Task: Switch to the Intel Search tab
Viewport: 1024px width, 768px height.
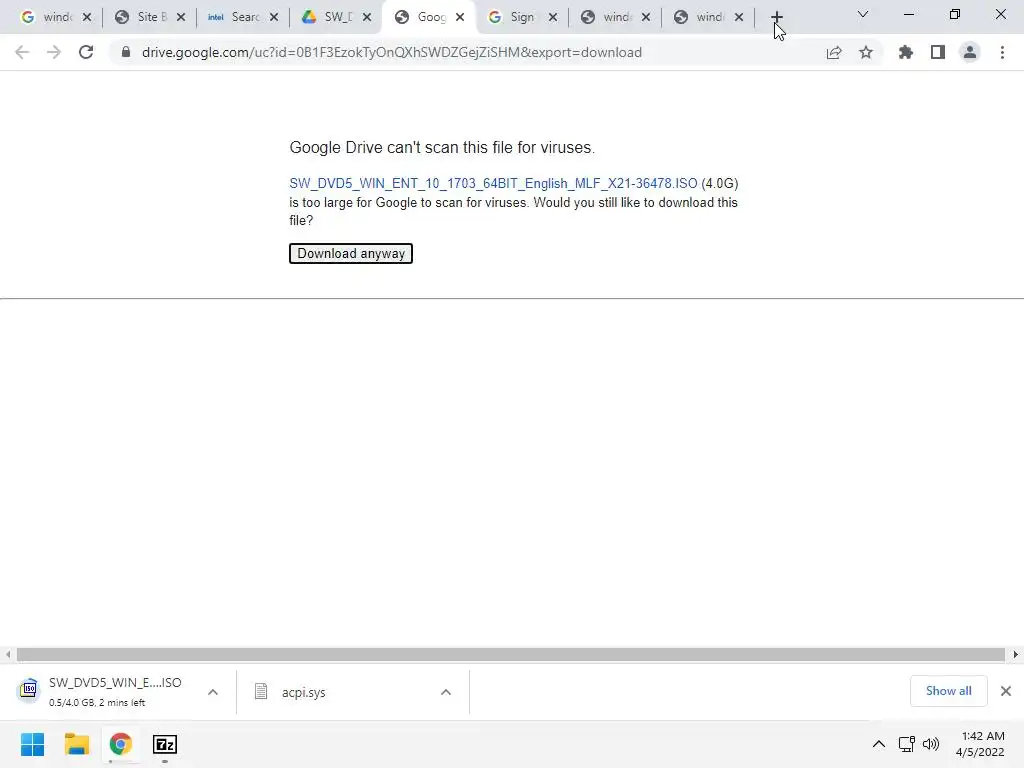Action: [234, 17]
